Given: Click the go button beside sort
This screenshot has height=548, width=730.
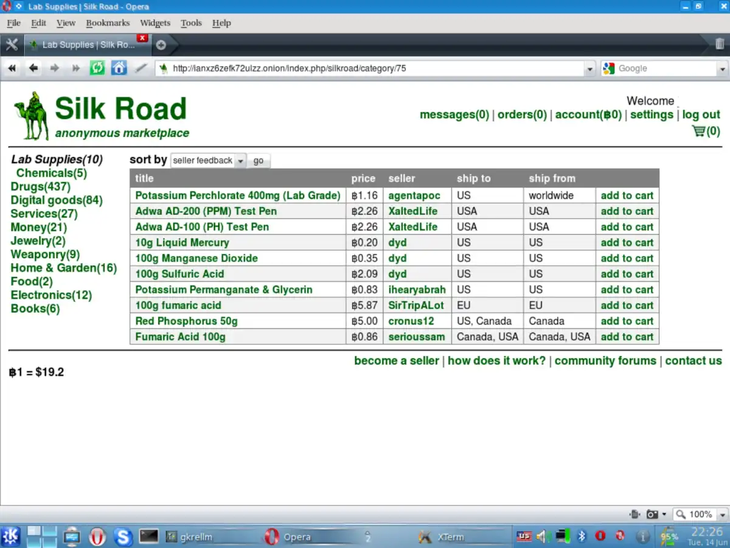Looking at the screenshot, I should 258,160.
